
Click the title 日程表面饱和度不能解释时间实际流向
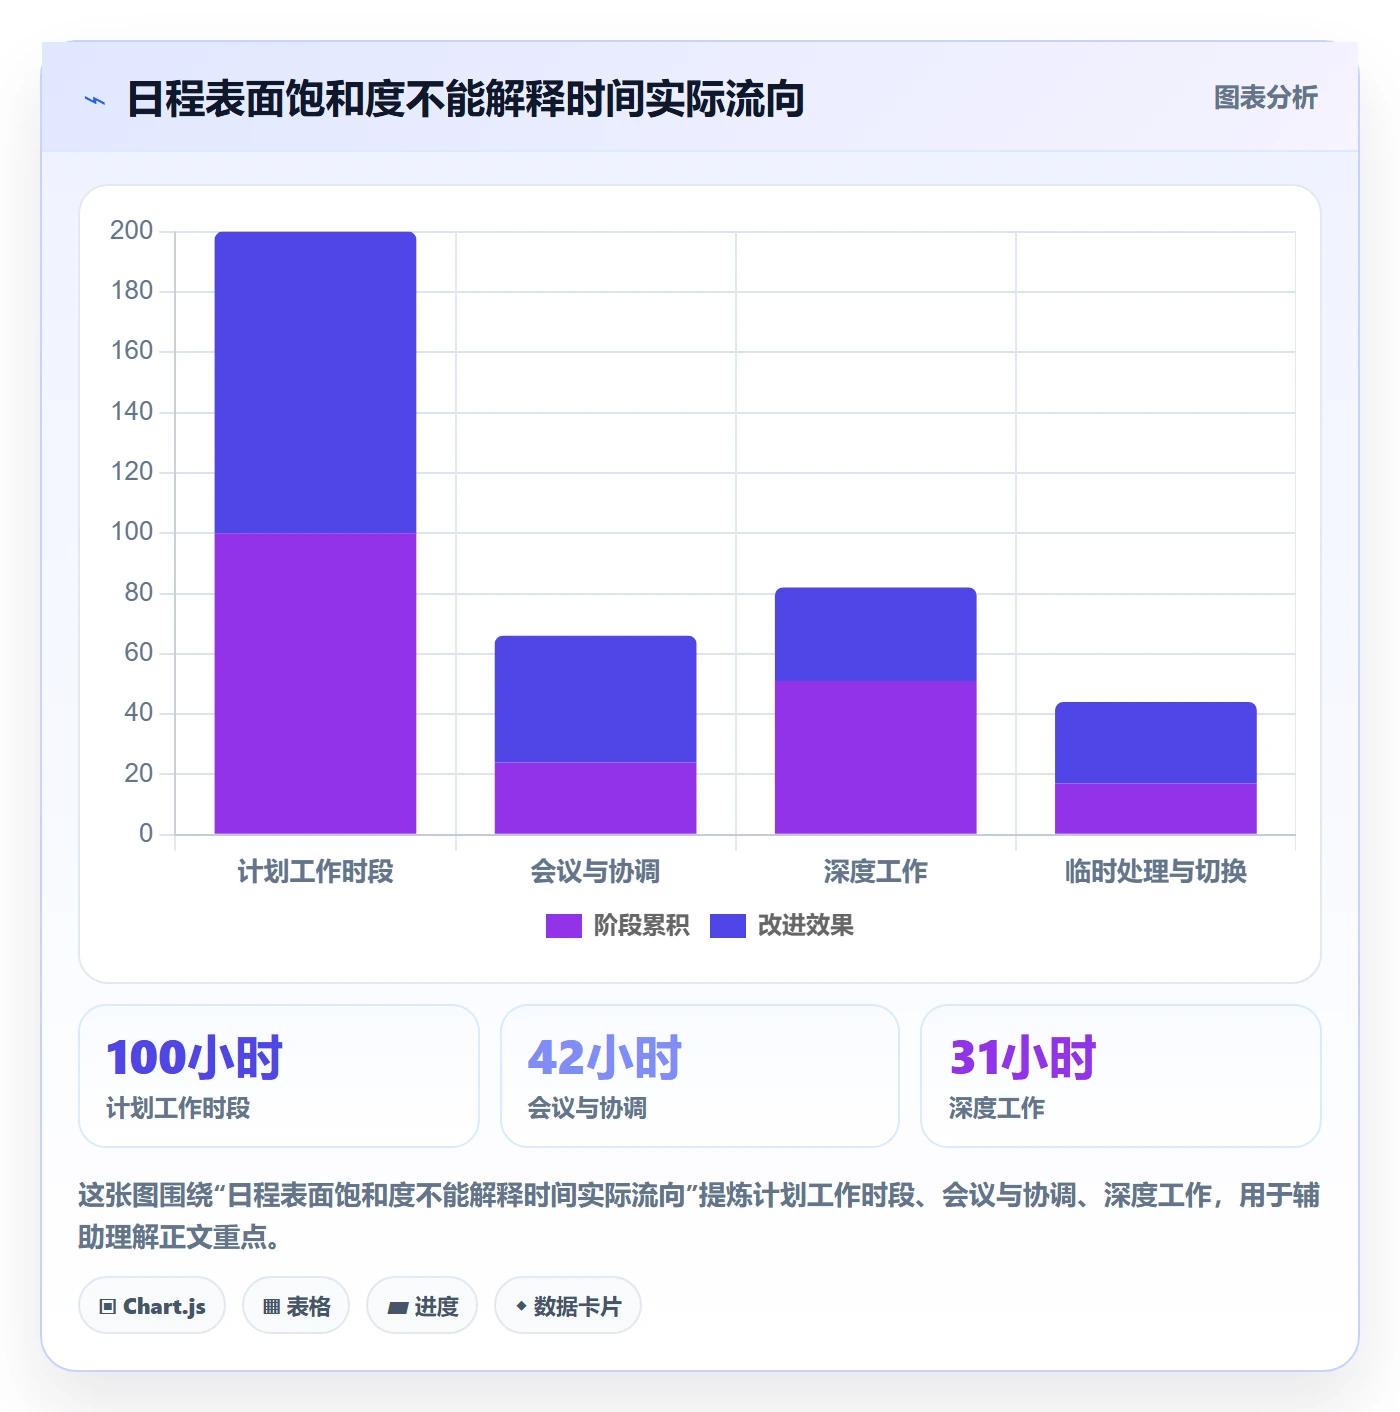[x=465, y=99]
